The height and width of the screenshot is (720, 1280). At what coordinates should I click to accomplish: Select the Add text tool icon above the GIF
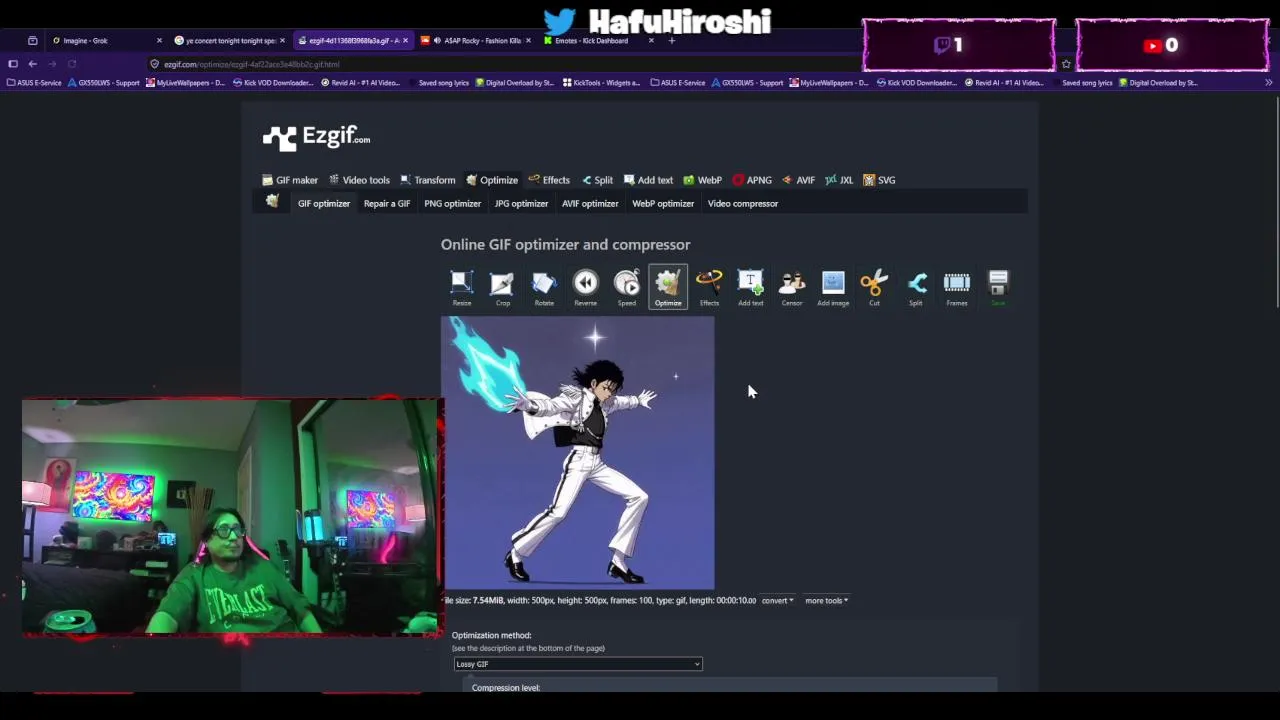coord(750,287)
